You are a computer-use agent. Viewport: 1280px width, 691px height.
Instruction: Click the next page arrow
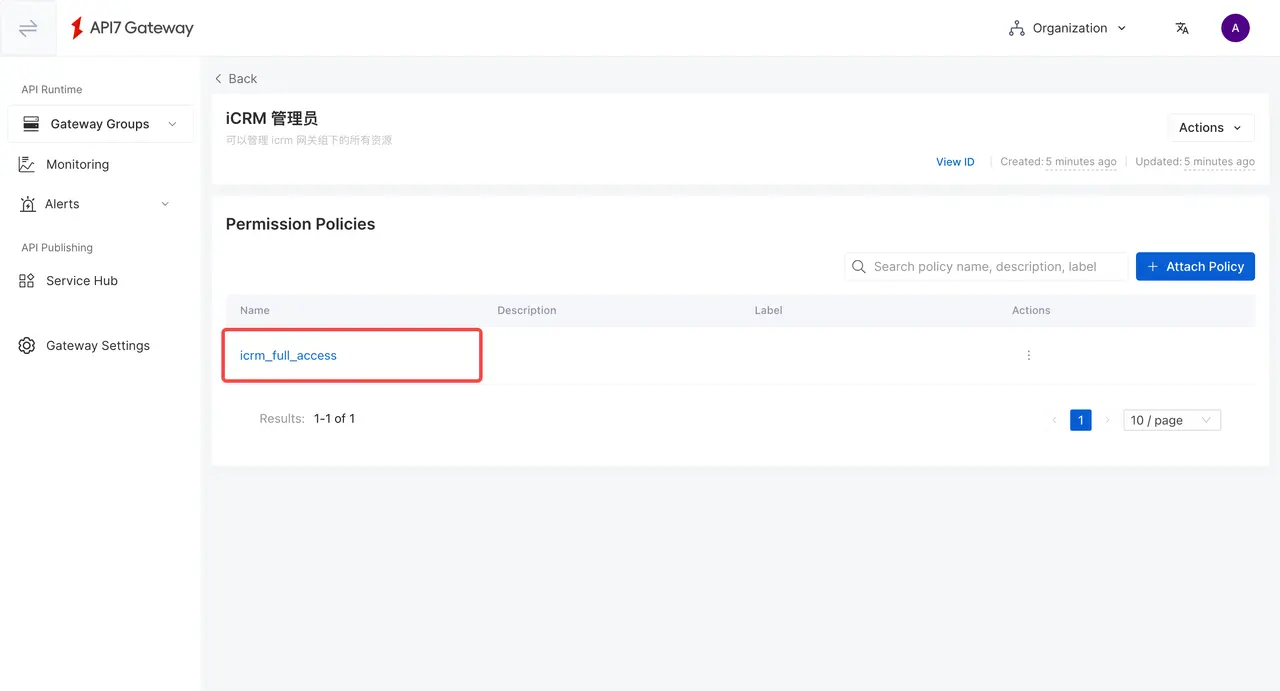point(1107,420)
